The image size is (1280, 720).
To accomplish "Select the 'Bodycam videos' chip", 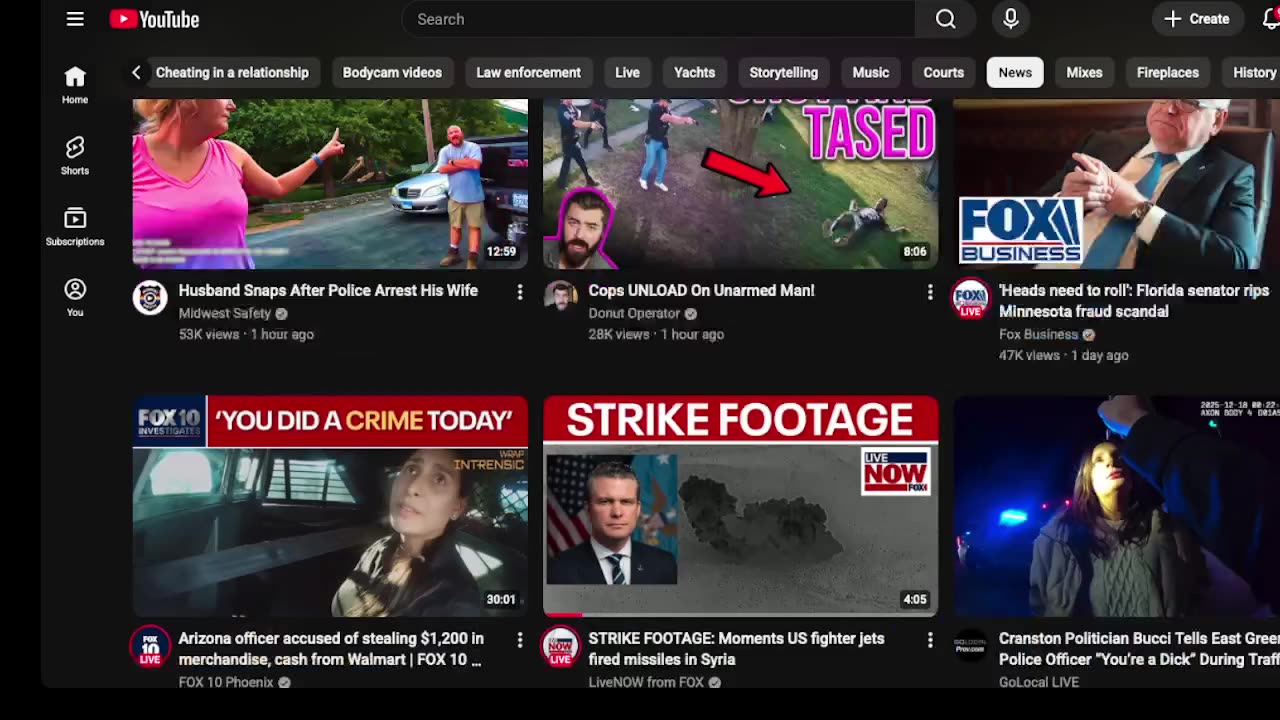I will click(x=392, y=72).
